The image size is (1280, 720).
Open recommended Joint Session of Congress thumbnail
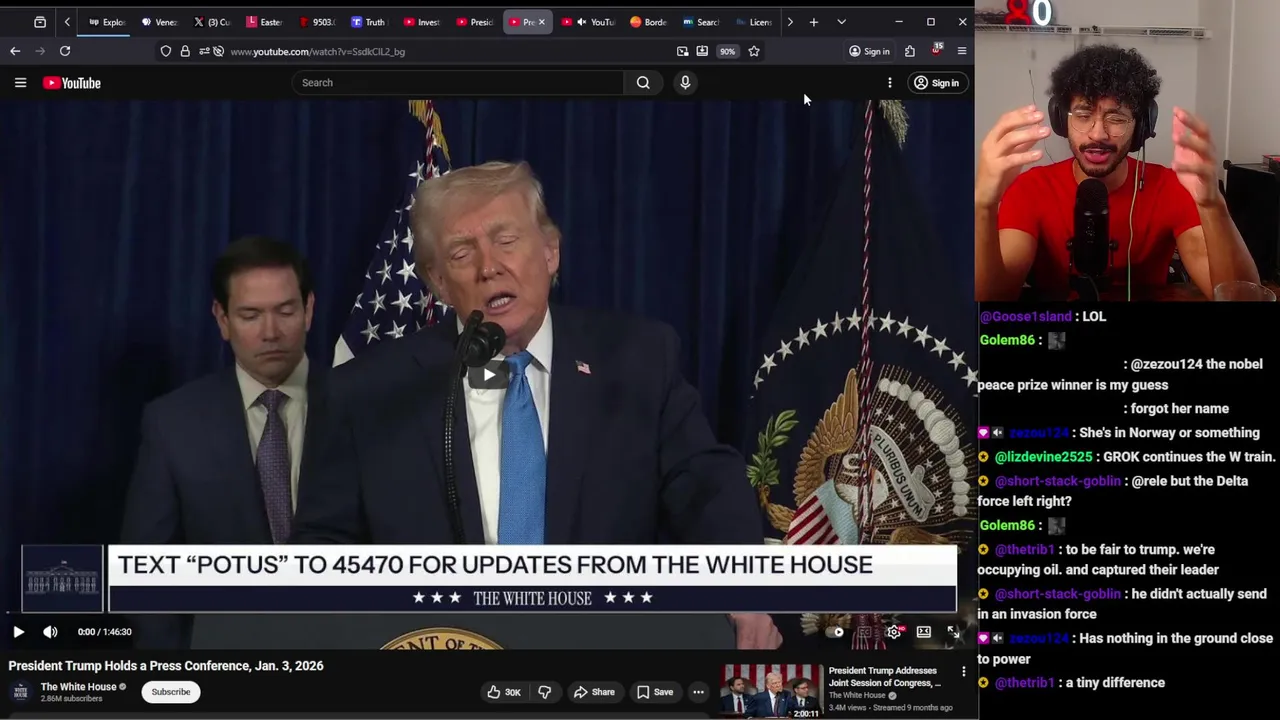771,692
